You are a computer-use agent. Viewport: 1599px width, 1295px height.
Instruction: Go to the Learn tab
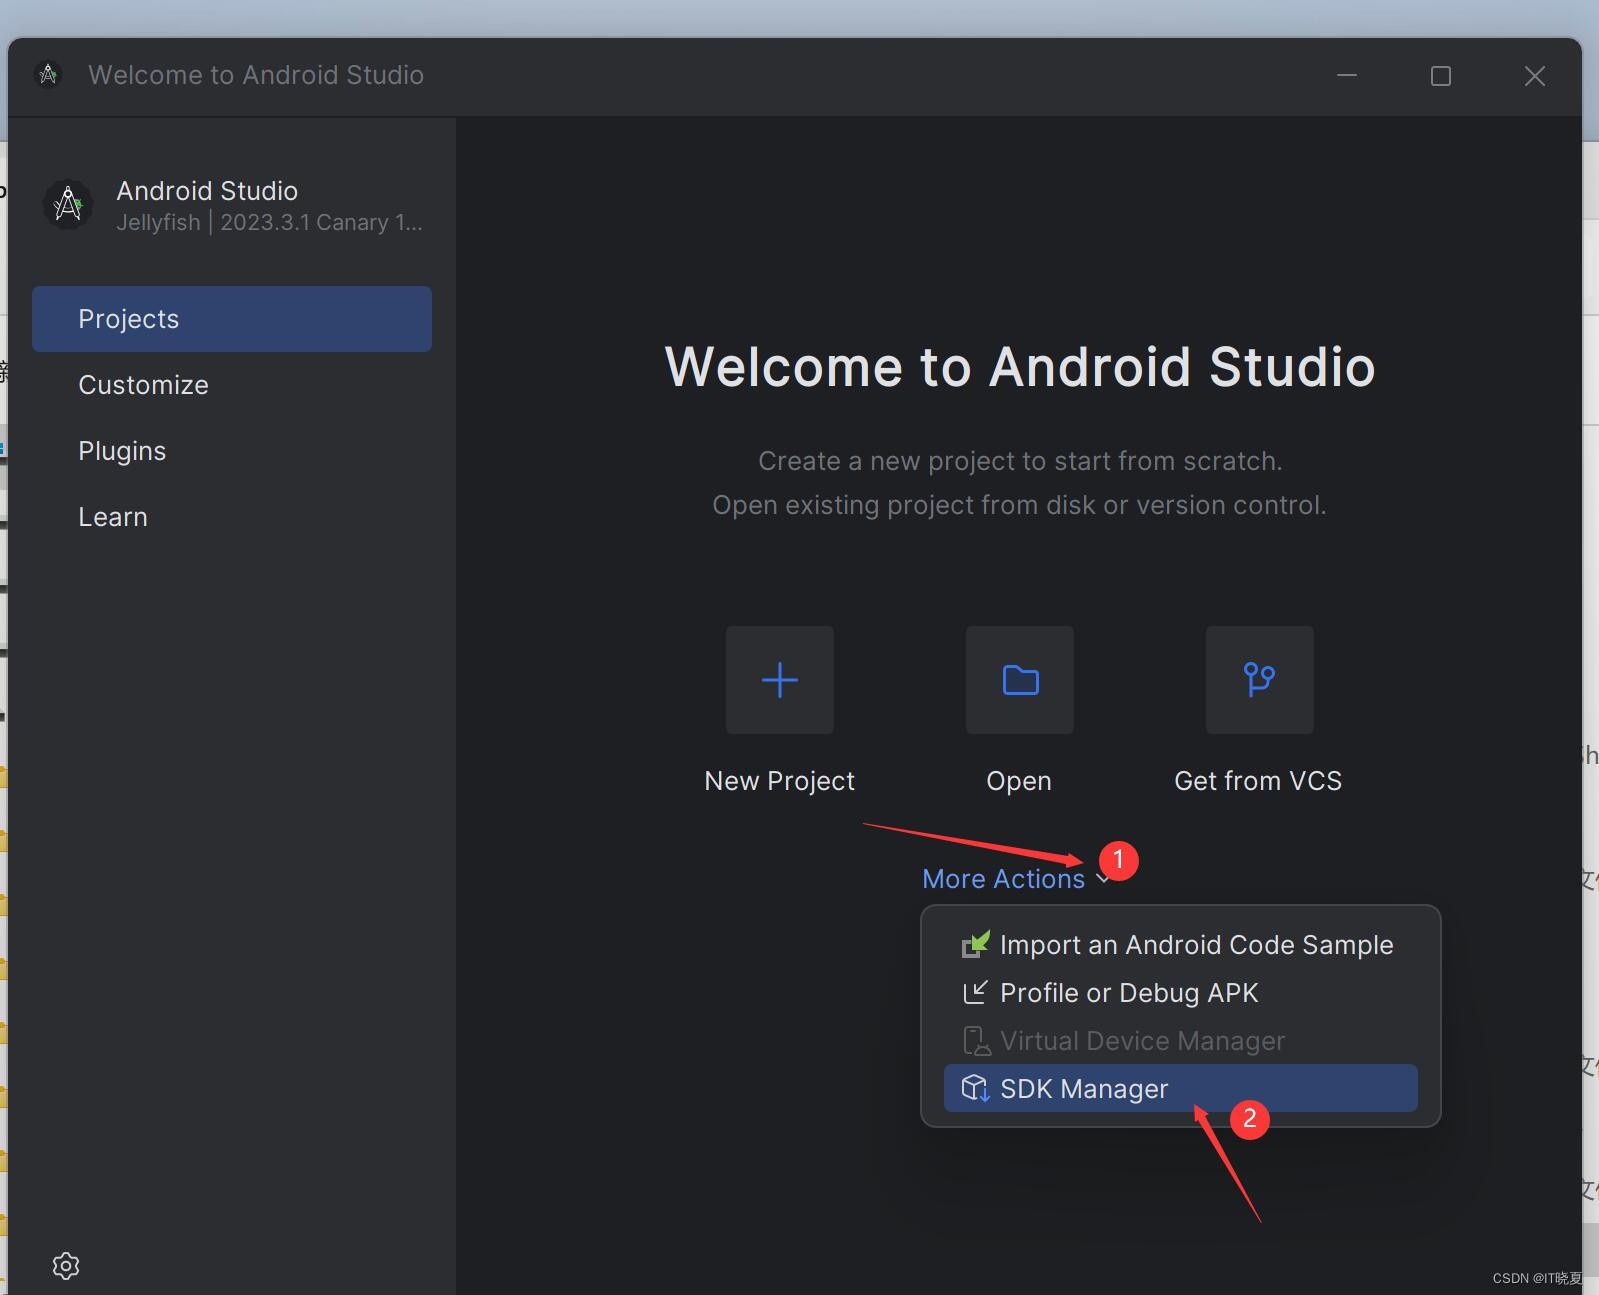[232, 517]
